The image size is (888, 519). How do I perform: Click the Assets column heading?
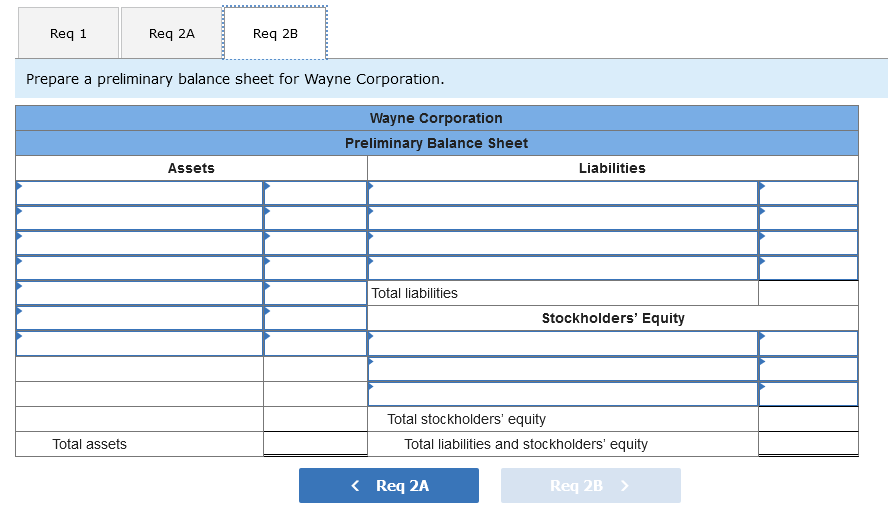coord(191,168)
